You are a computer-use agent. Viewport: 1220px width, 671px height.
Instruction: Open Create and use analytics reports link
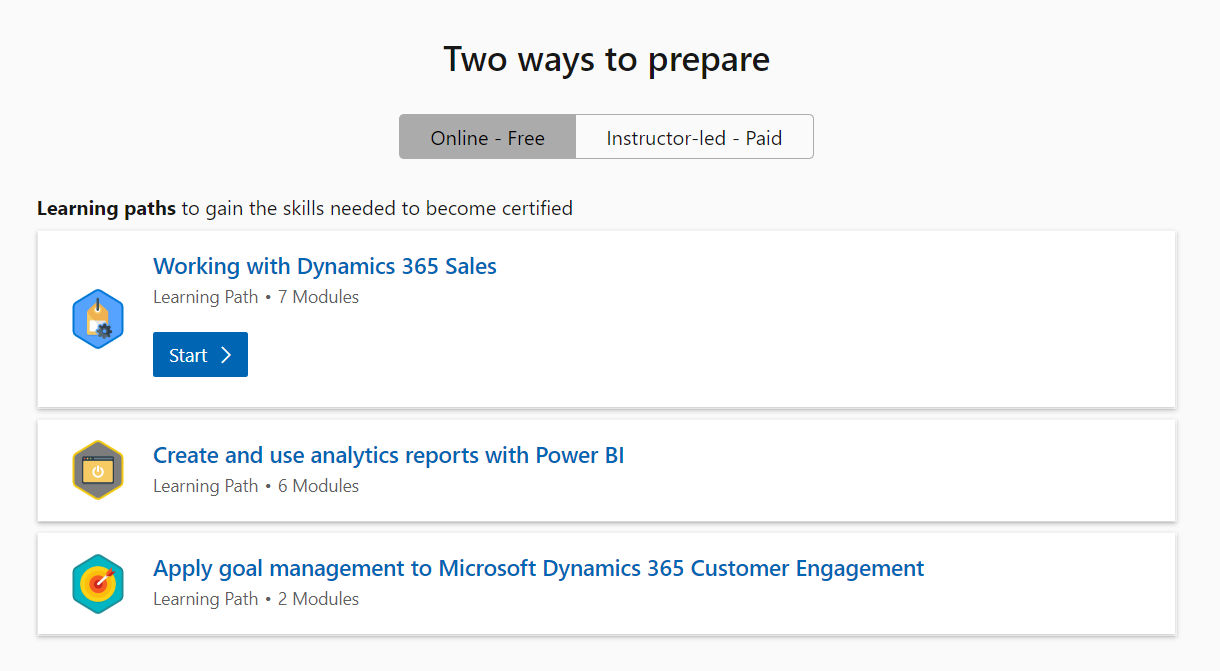388,455
